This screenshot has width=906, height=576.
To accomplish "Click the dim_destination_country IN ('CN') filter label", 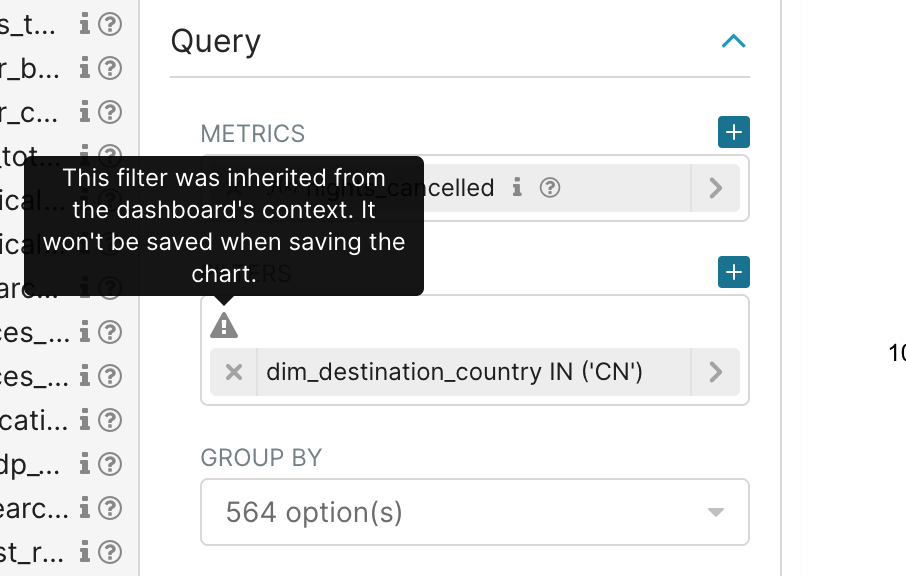I will [454, 372].
